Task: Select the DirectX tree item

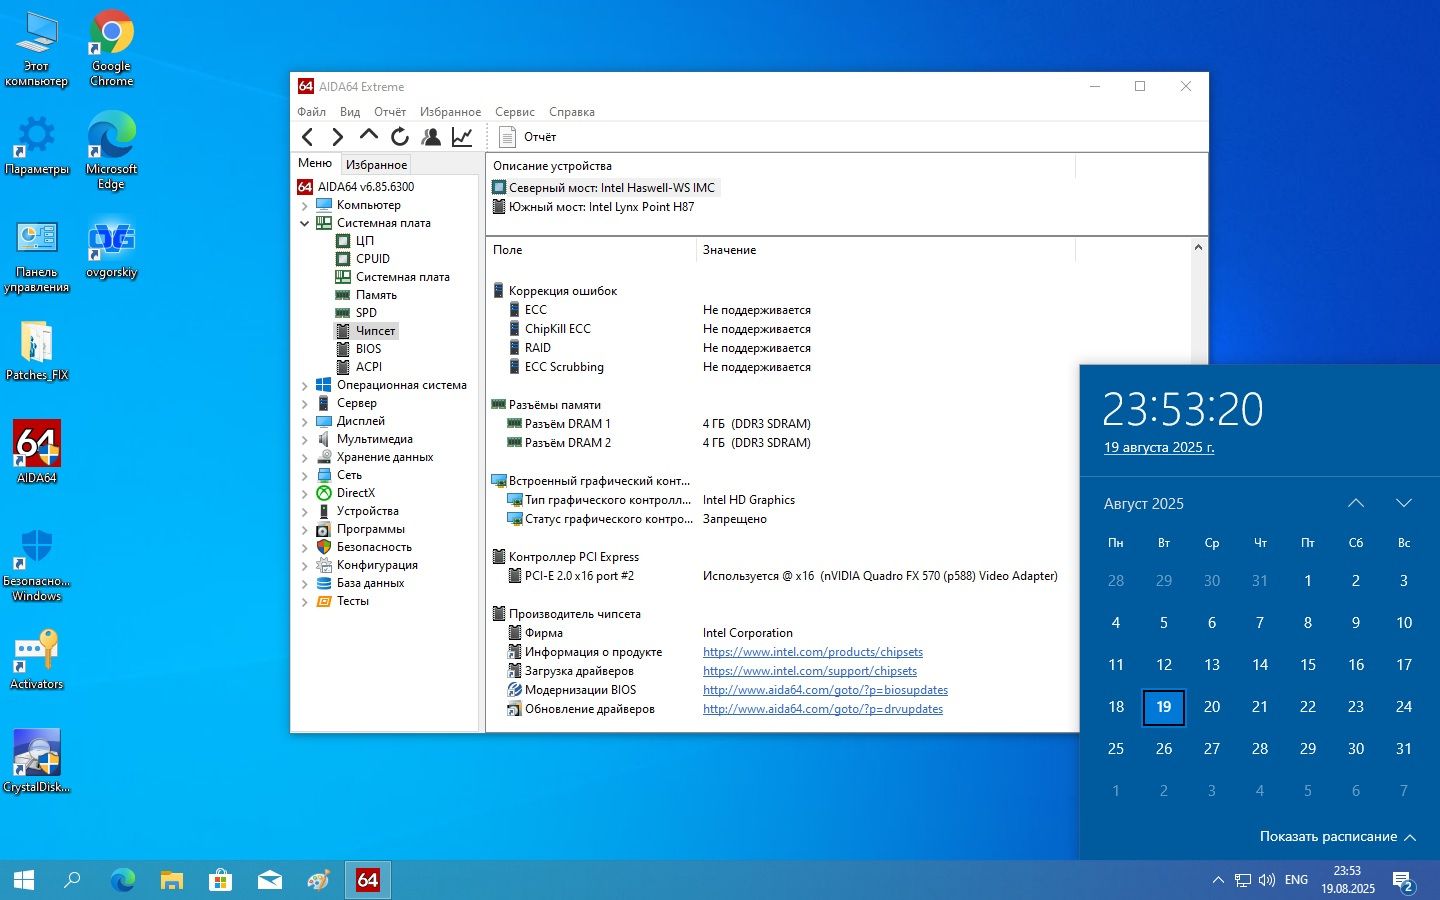Action: point(355,493)
